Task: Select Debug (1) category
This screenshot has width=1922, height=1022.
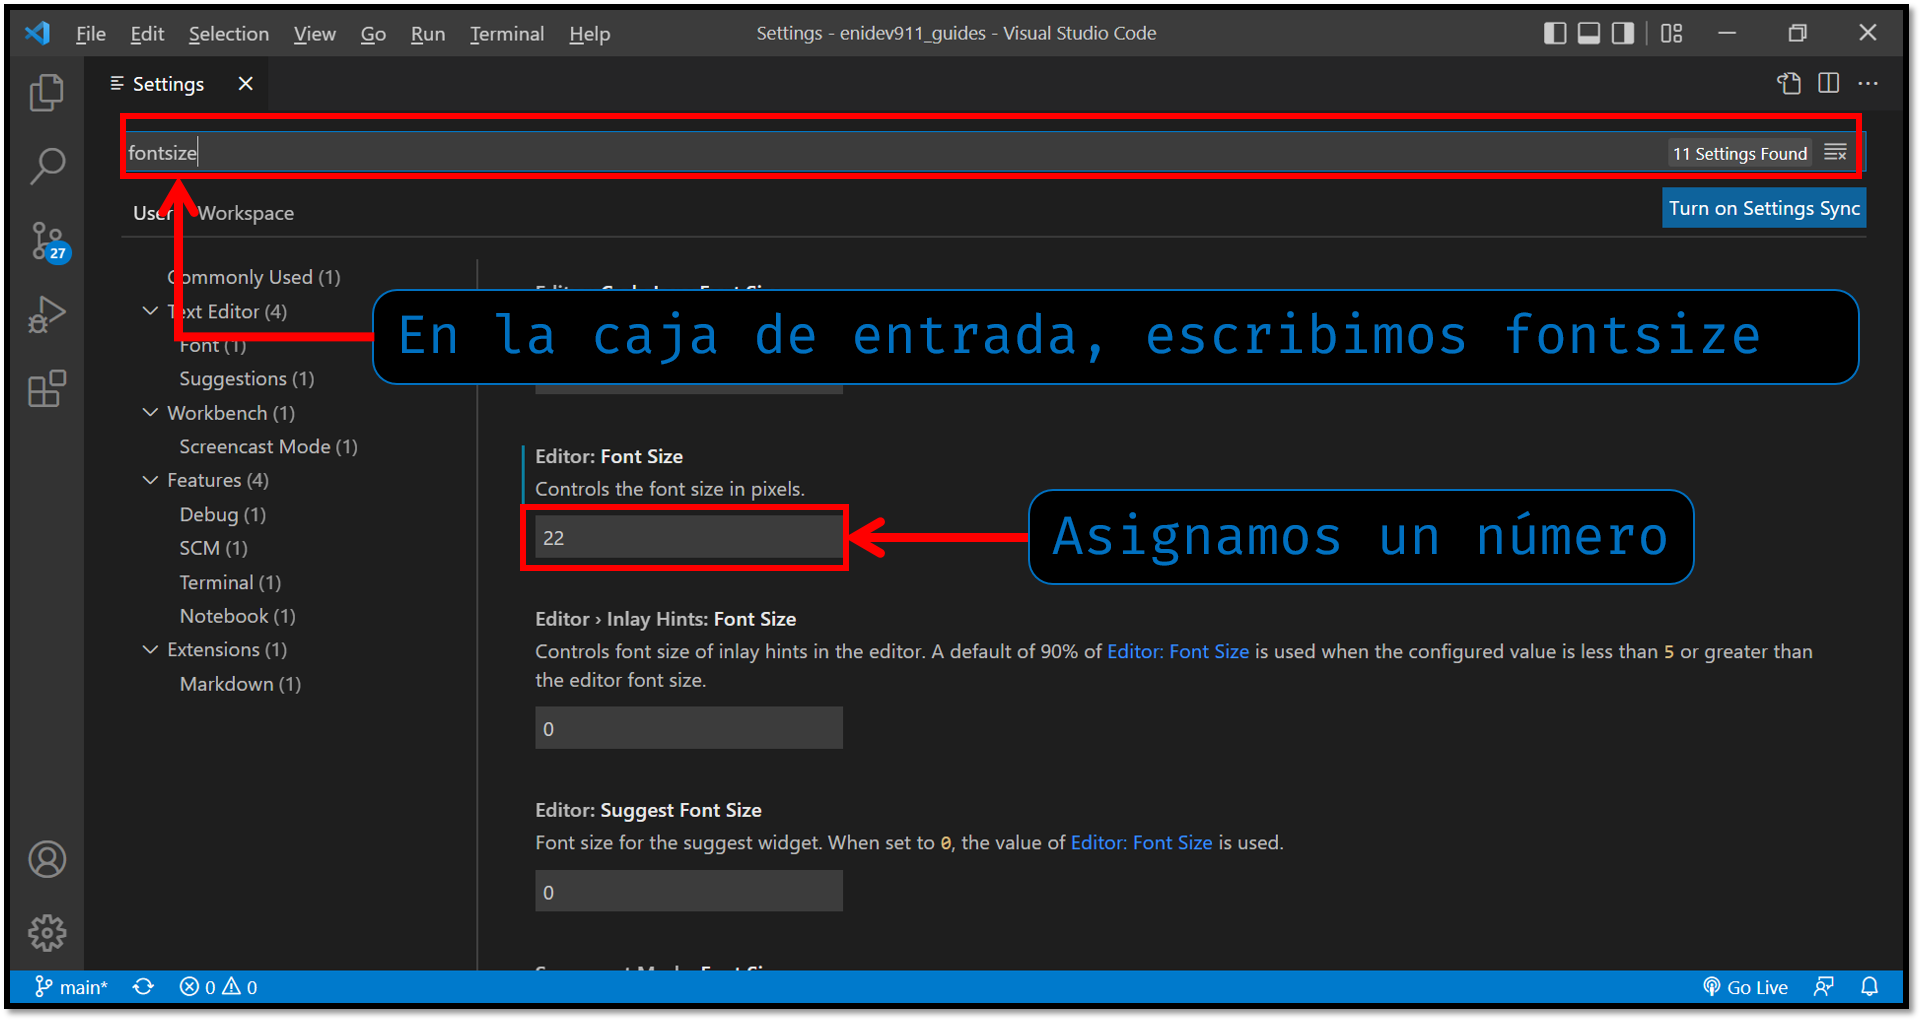Action: [222, 514]
